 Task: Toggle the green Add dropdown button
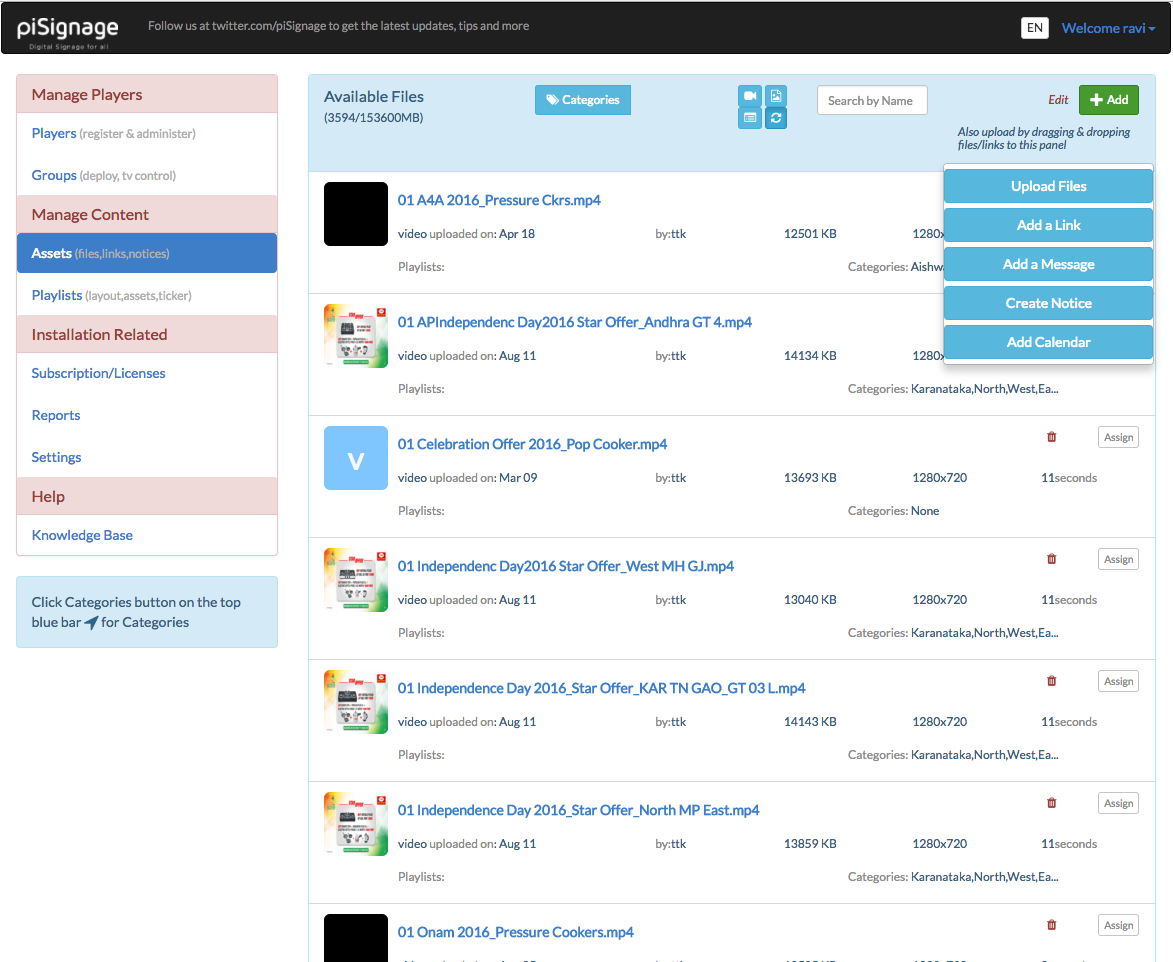pos(1108,100)
